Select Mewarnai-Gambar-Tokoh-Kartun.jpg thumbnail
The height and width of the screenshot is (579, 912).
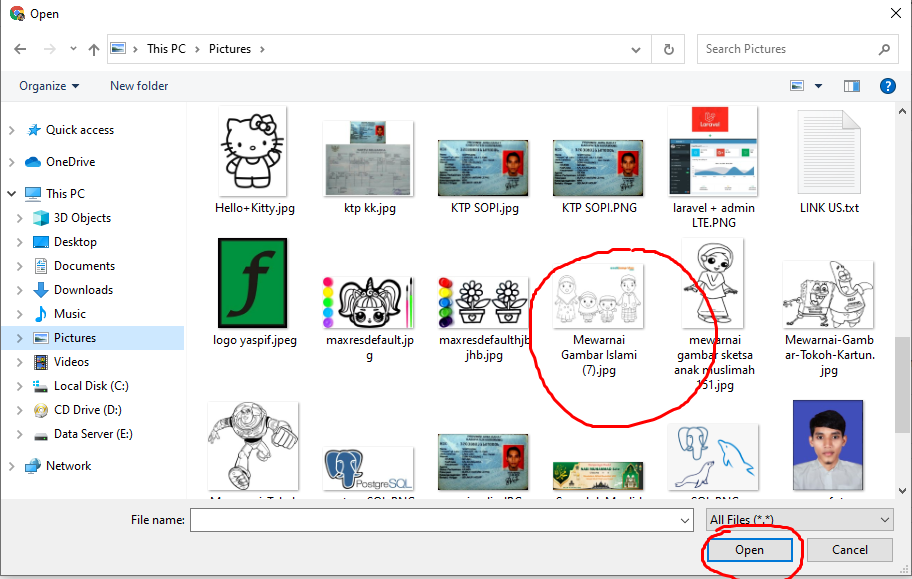pos(828,294)
